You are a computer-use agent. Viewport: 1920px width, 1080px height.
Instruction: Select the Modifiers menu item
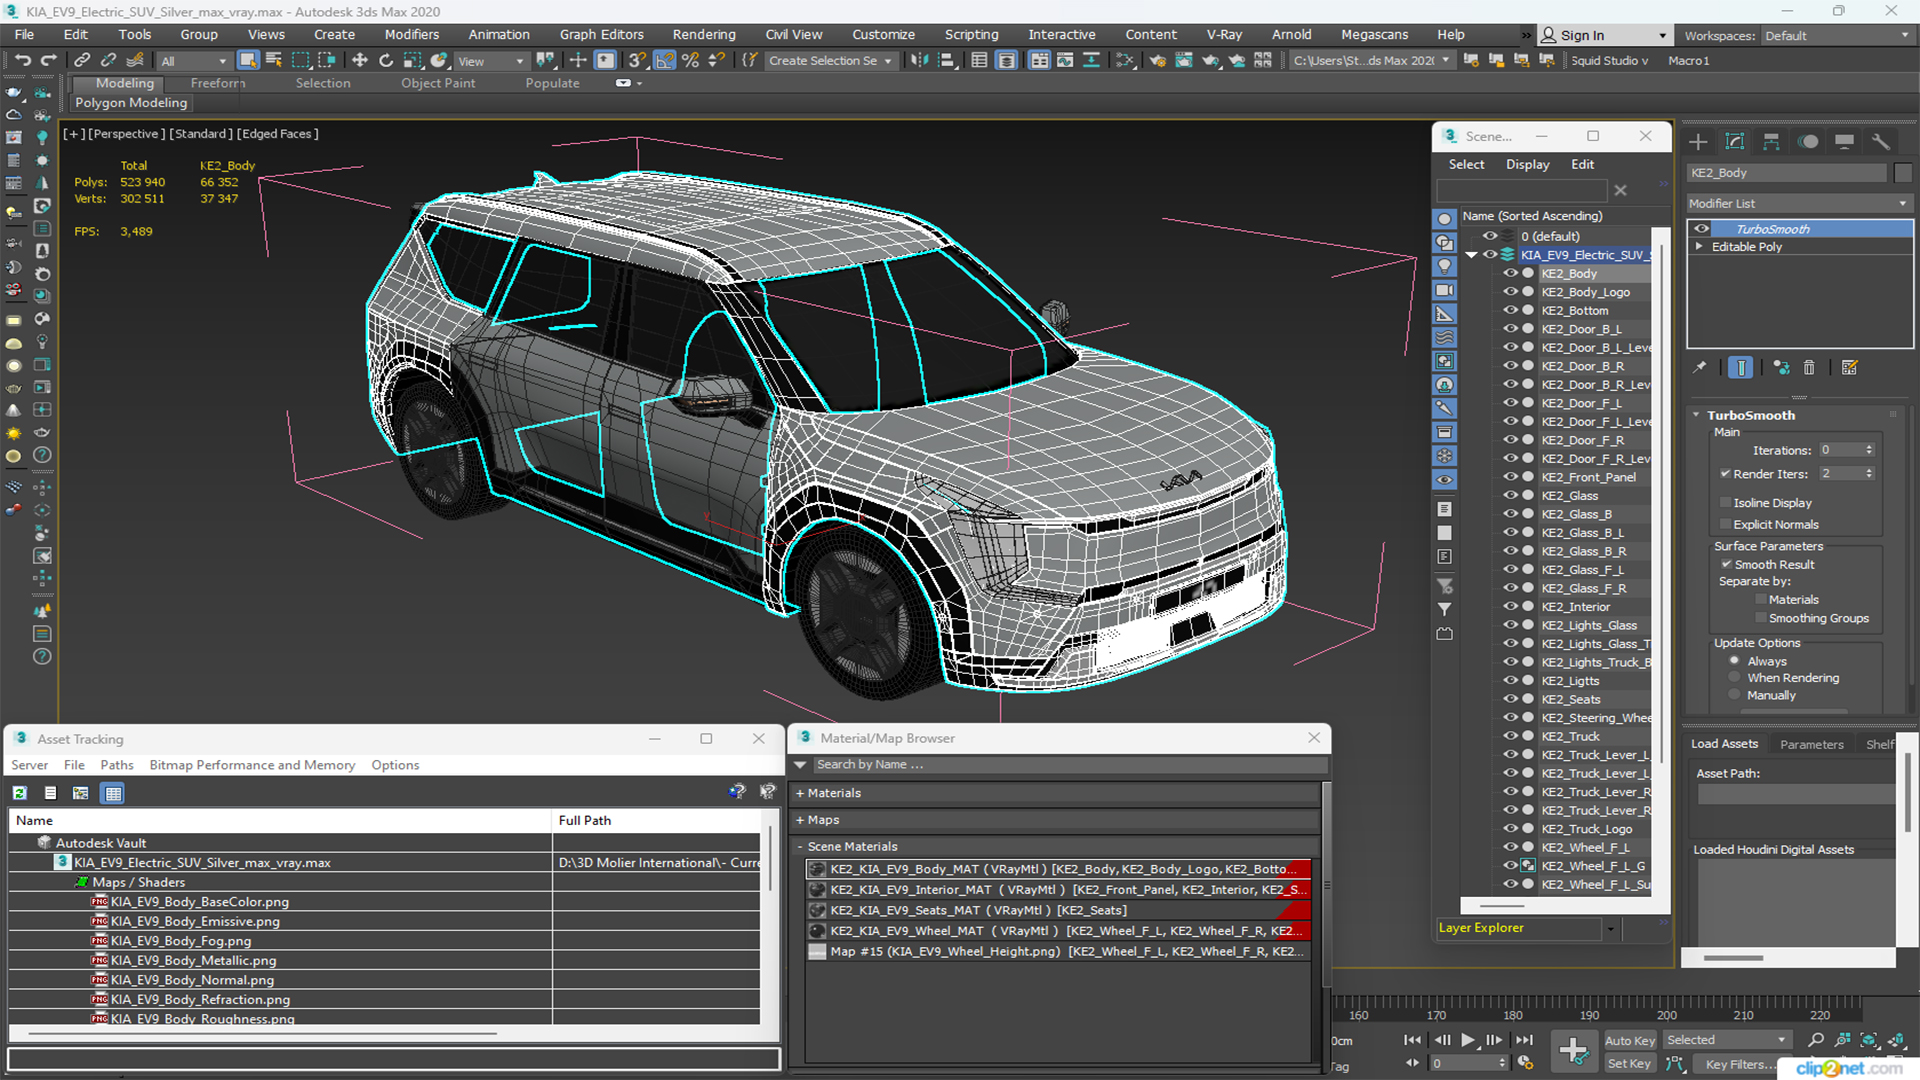pos(410,34)
